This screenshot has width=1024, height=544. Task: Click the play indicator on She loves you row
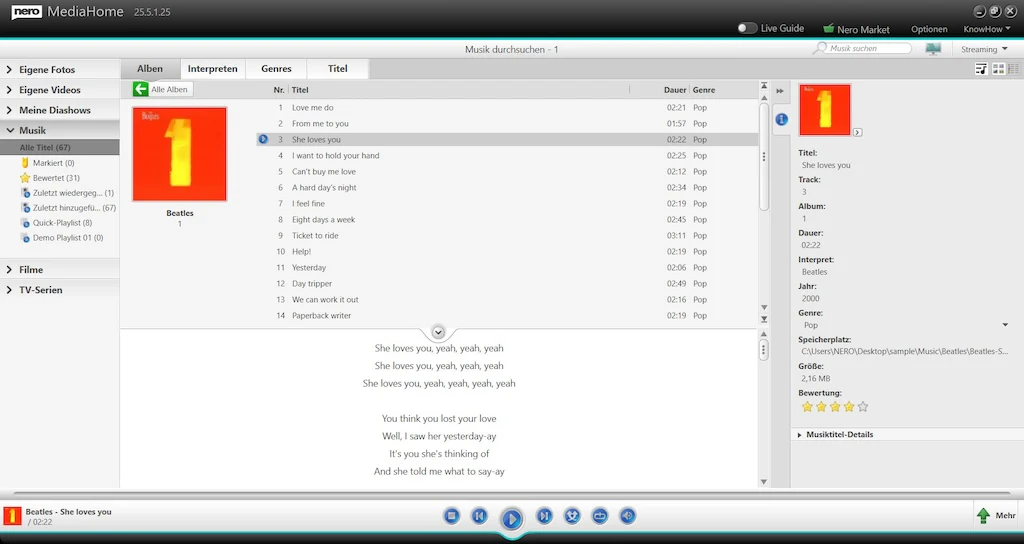[263, 139]
